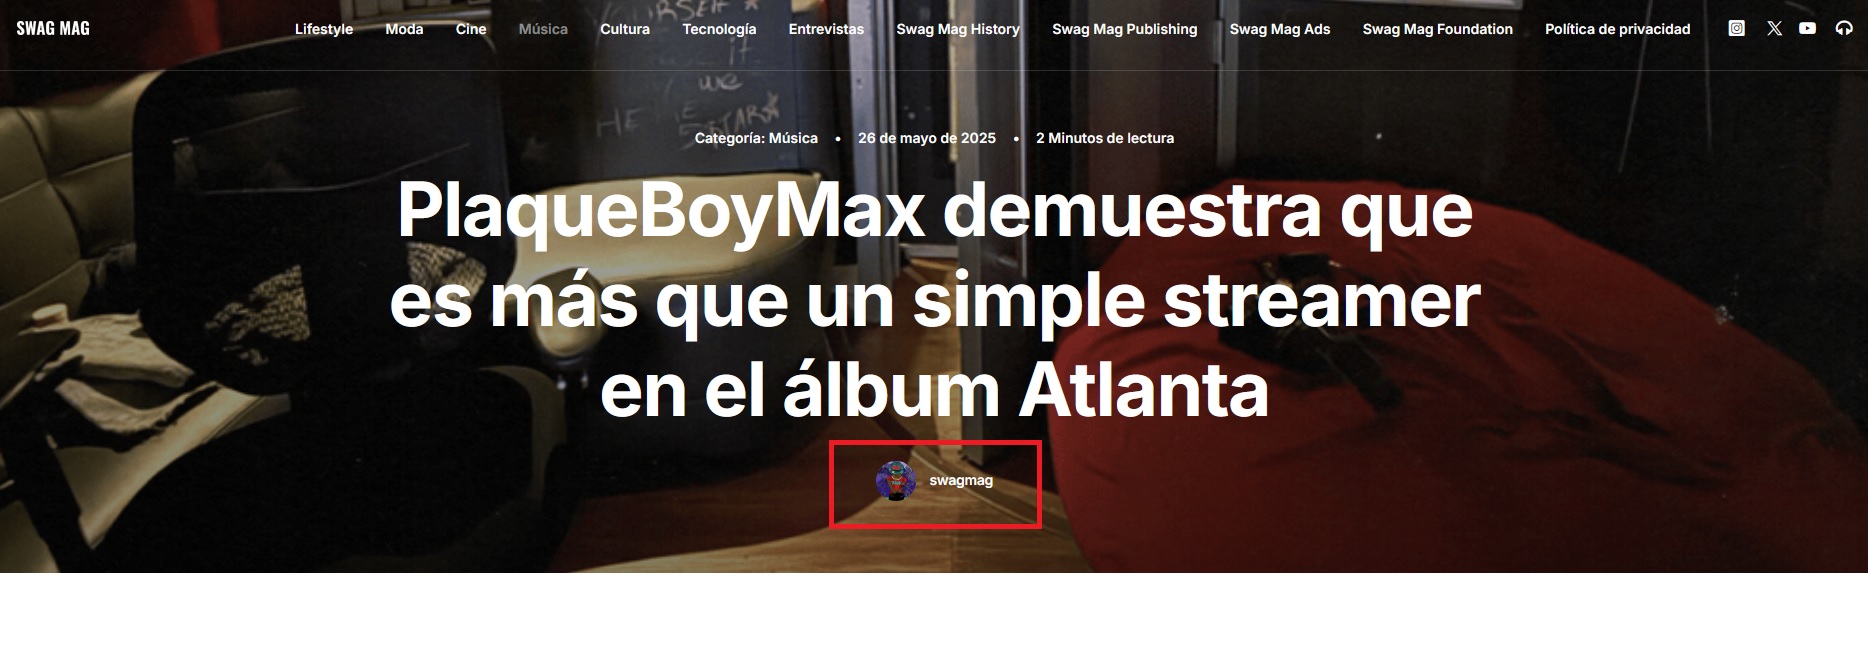Image resolution: width=1868 pixels, height=648 pixels.
Task: Select the Música menu item
Action: 543,29
